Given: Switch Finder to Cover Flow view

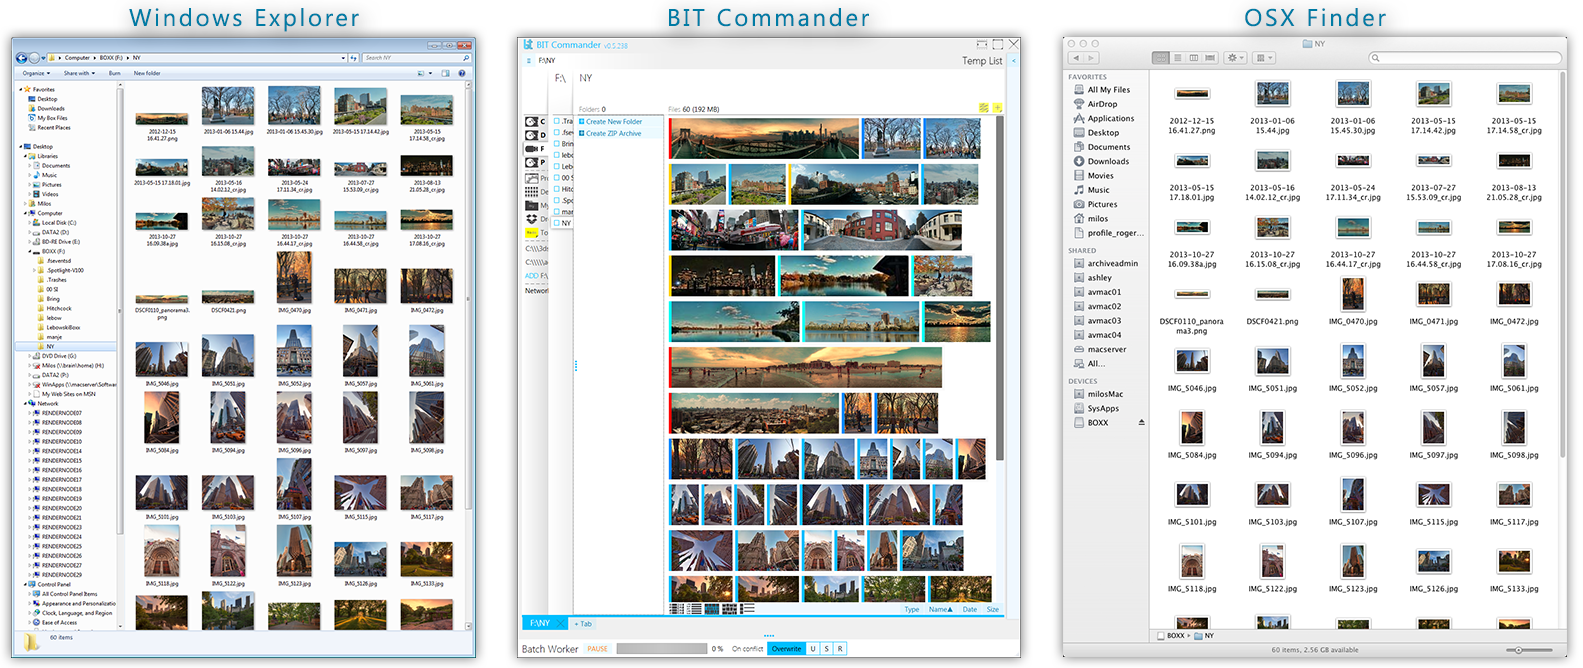Looking at the screenshot, I should point(1210,58).
